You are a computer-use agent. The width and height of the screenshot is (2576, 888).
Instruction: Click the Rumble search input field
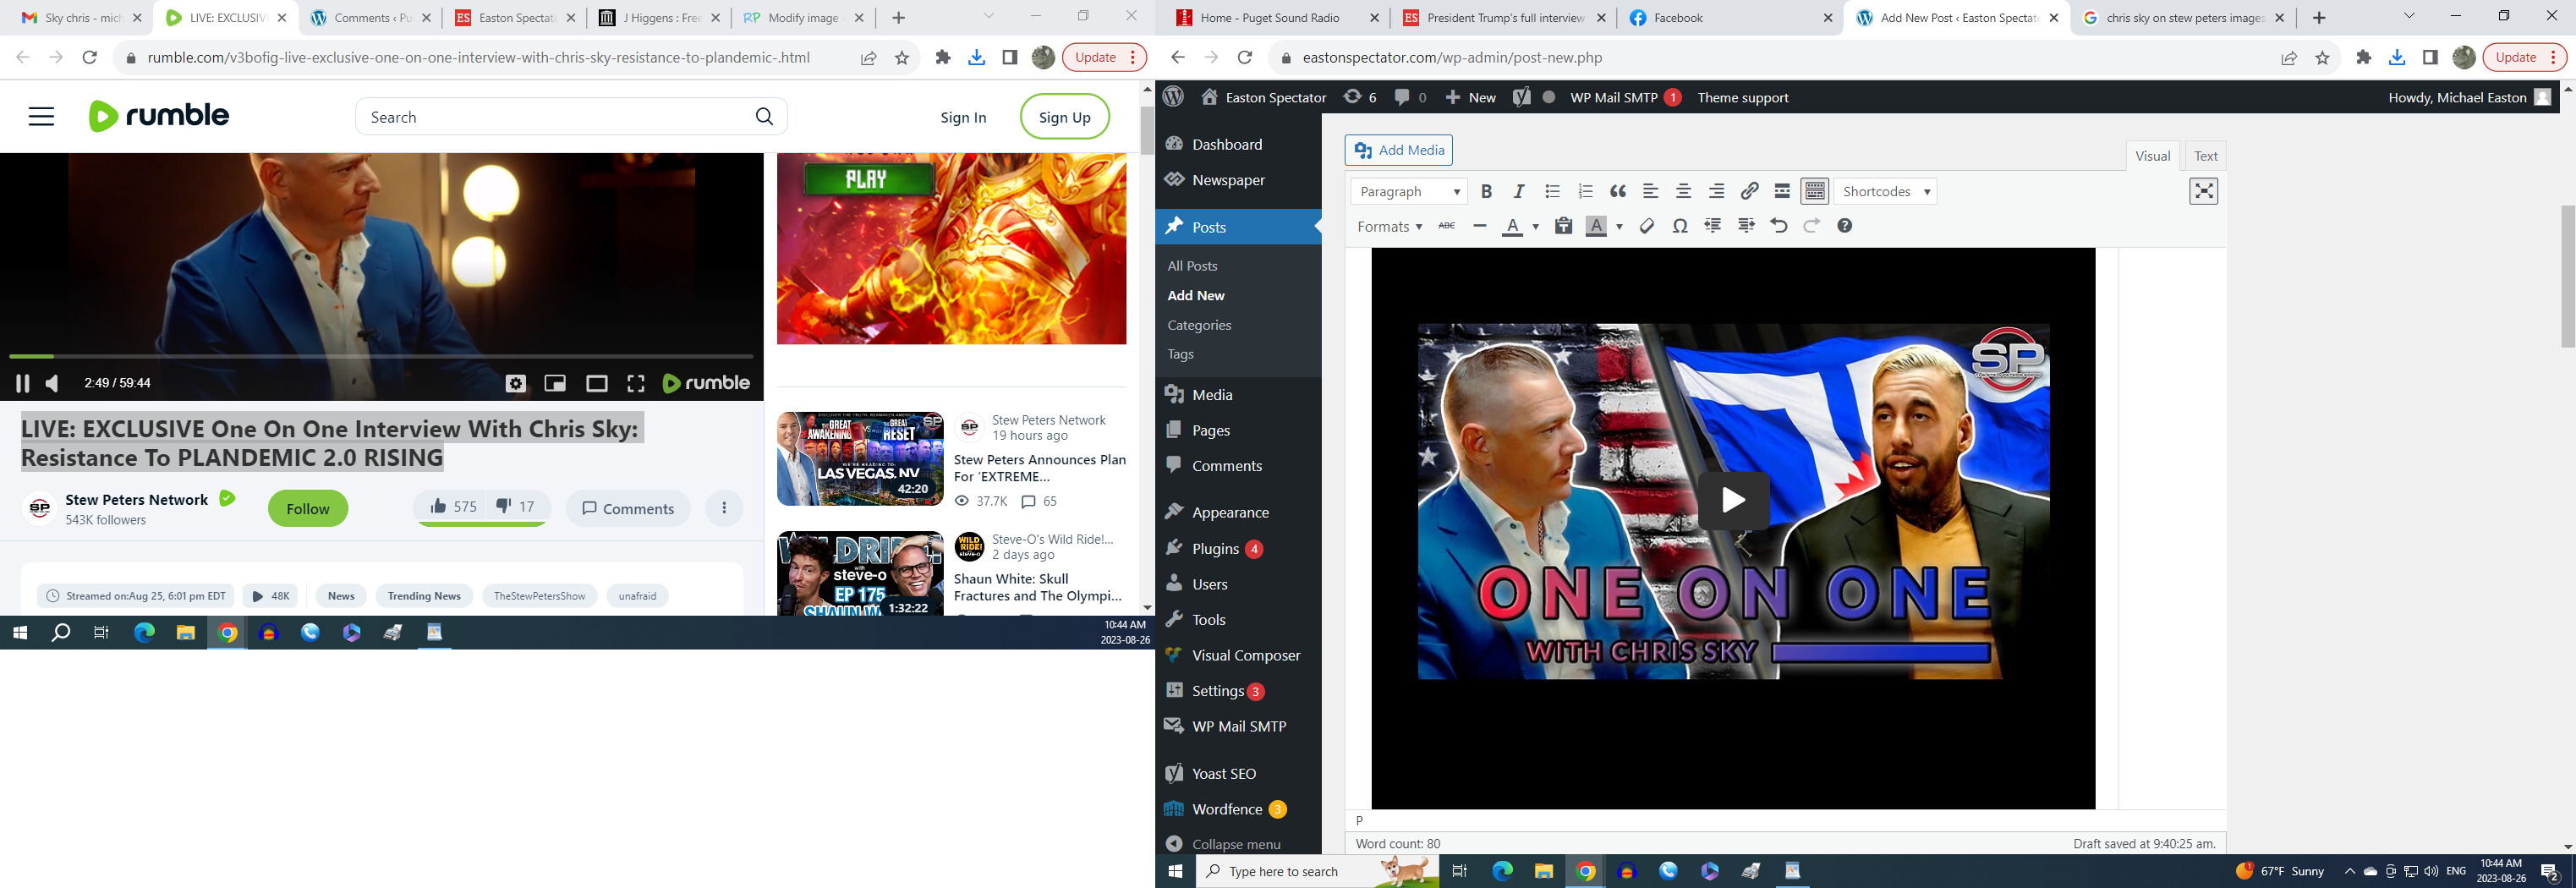(x=555, y=117)
